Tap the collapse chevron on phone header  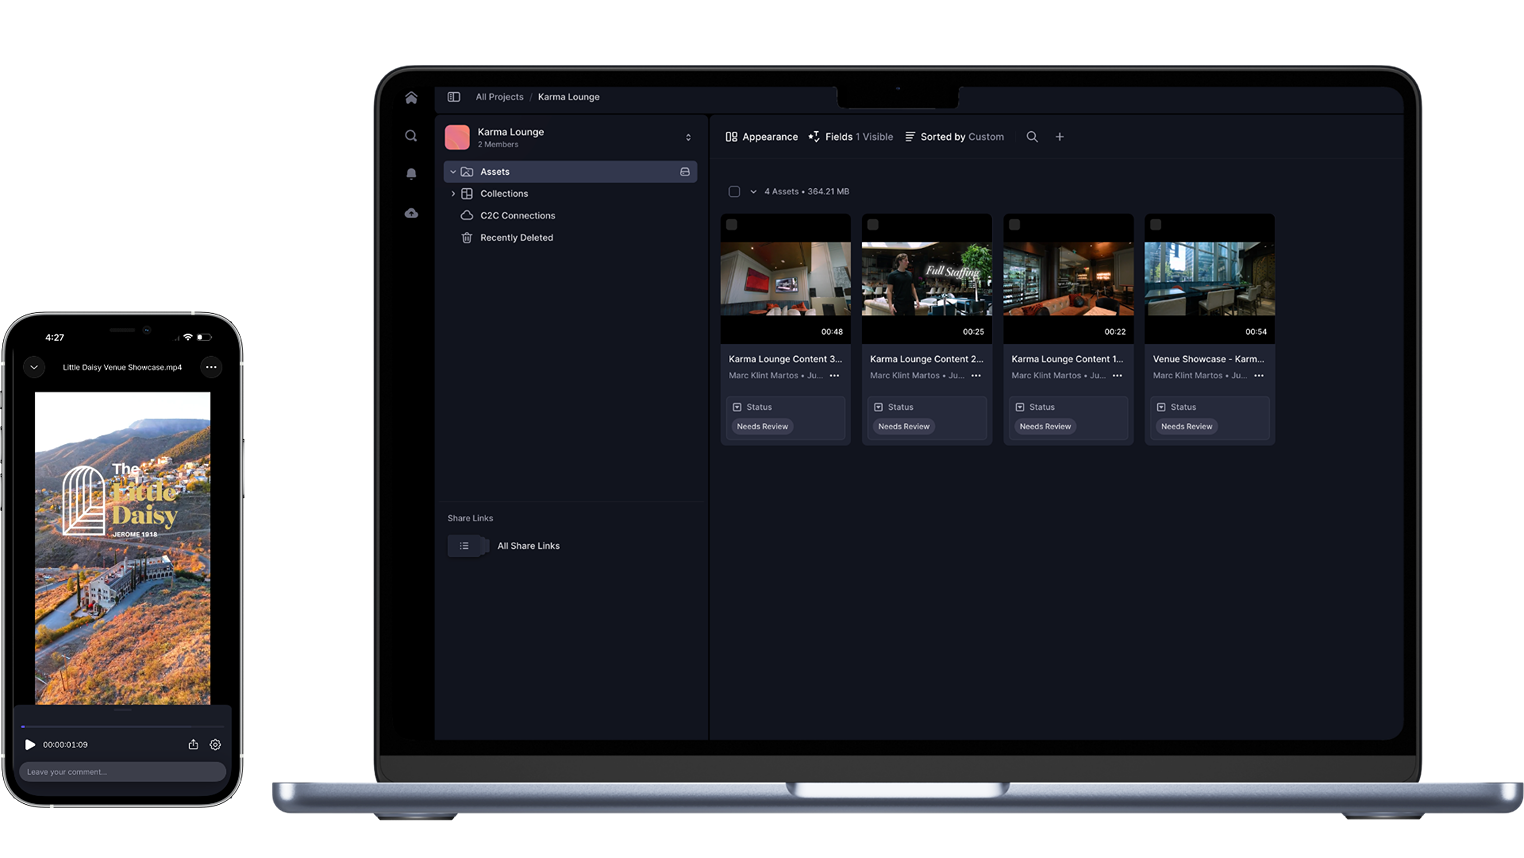[34, 367]
